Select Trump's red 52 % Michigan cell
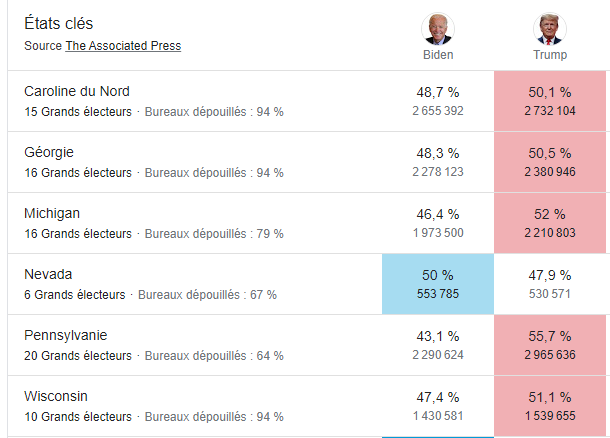 tap(550, 223)
